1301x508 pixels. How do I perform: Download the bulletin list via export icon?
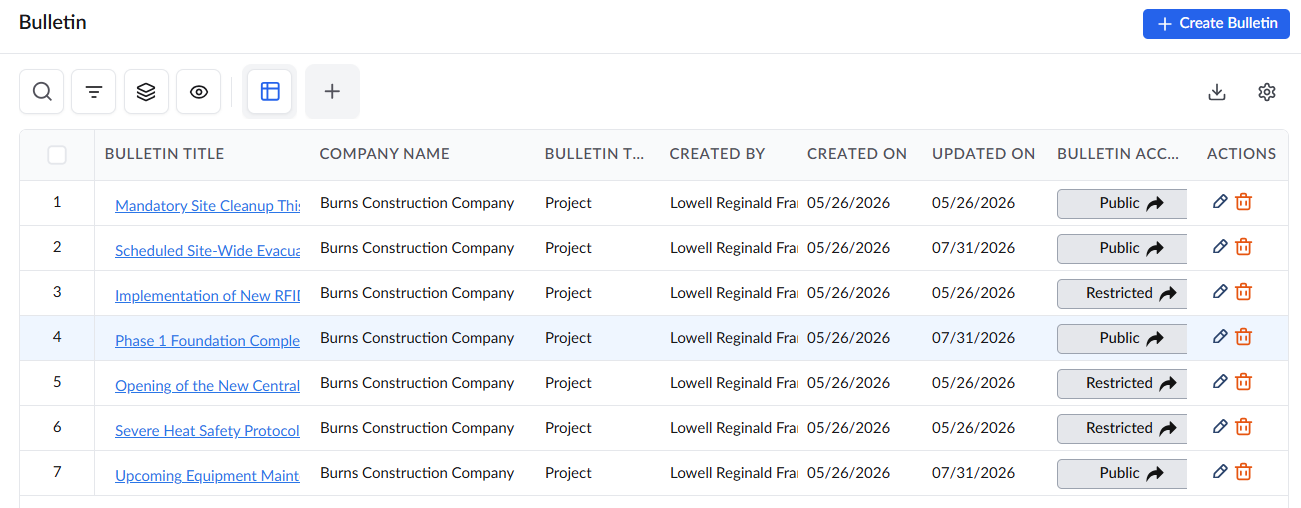1217,92
